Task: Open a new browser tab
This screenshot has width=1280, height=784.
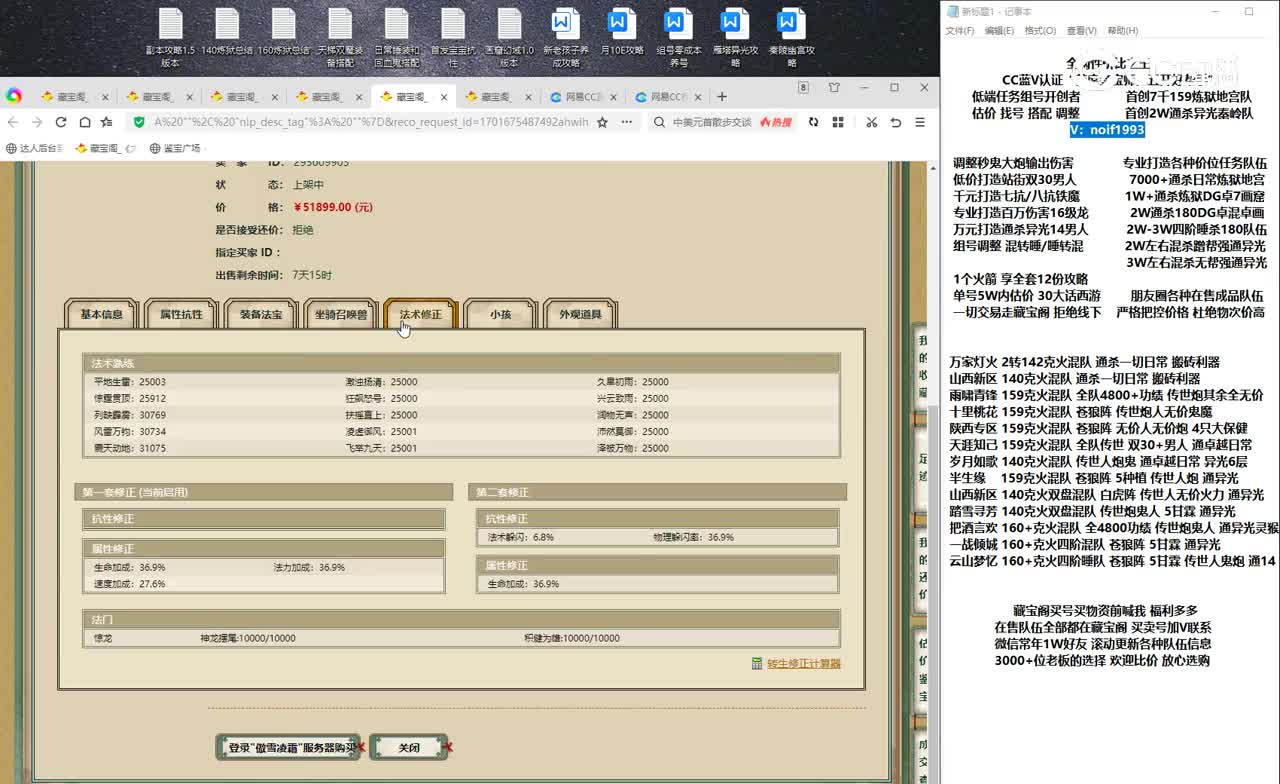Action: 722,97
